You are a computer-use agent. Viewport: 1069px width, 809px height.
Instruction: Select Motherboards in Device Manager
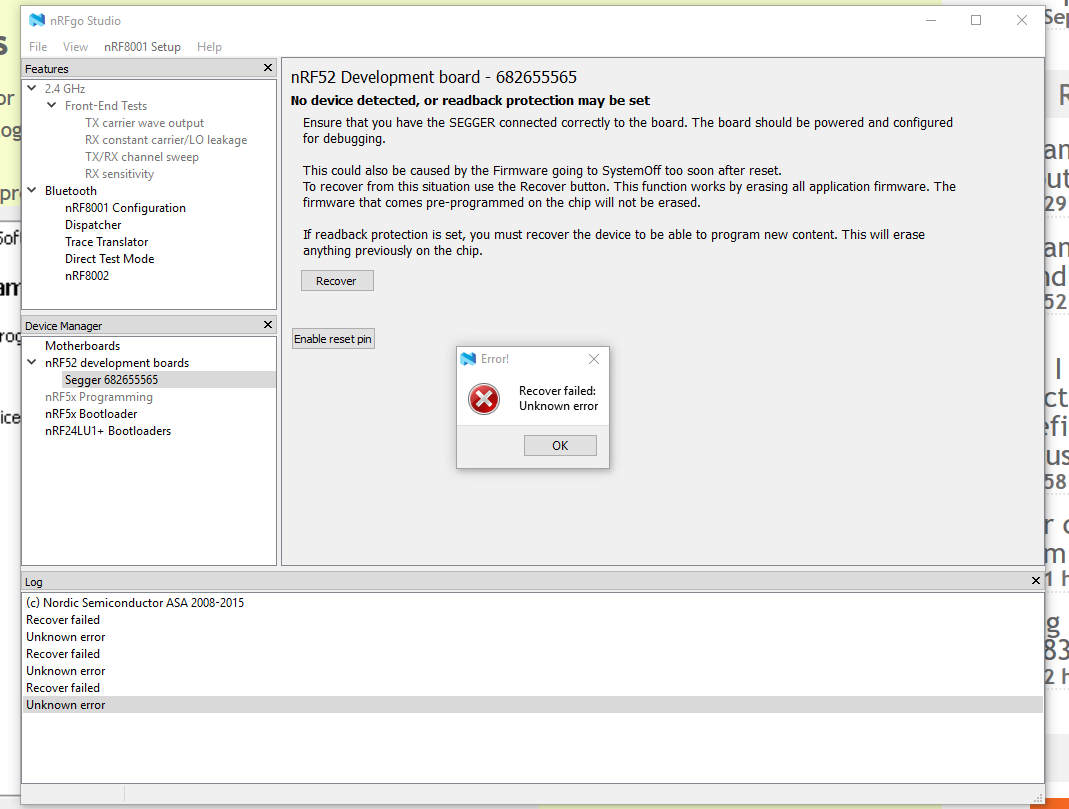[x=82, y=346]
